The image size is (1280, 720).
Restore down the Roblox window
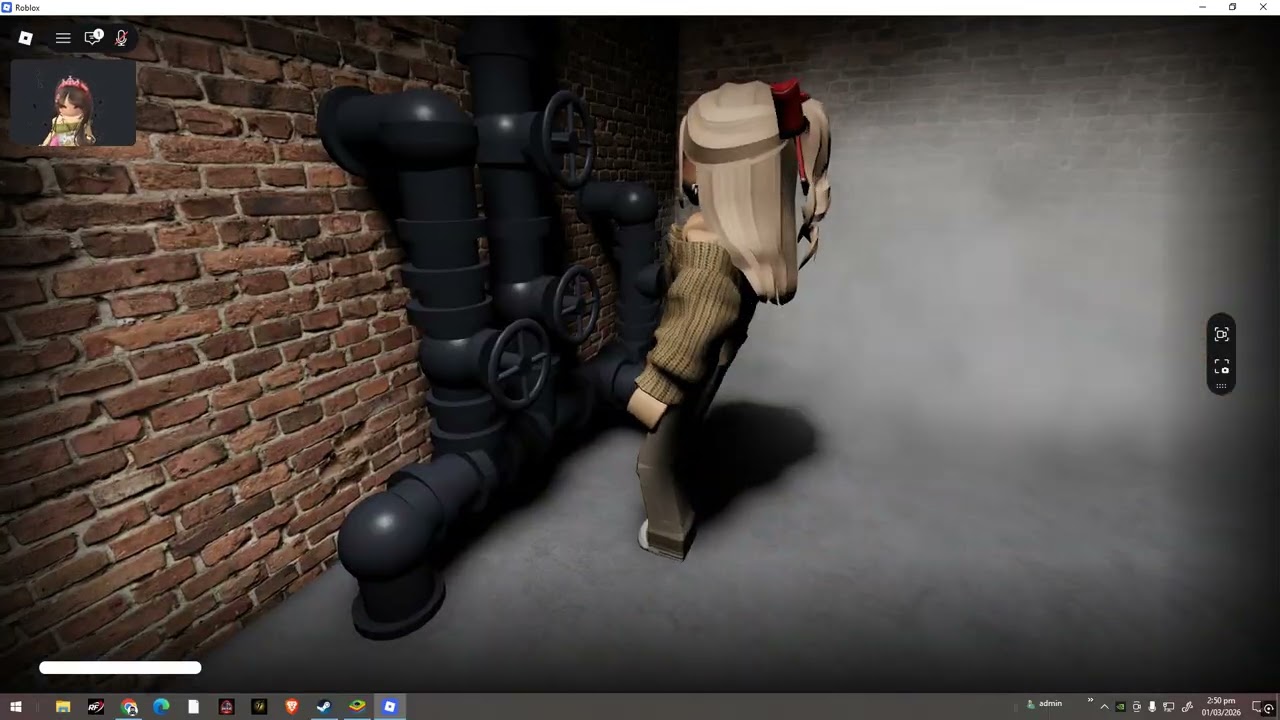(x=1232, y=7)
